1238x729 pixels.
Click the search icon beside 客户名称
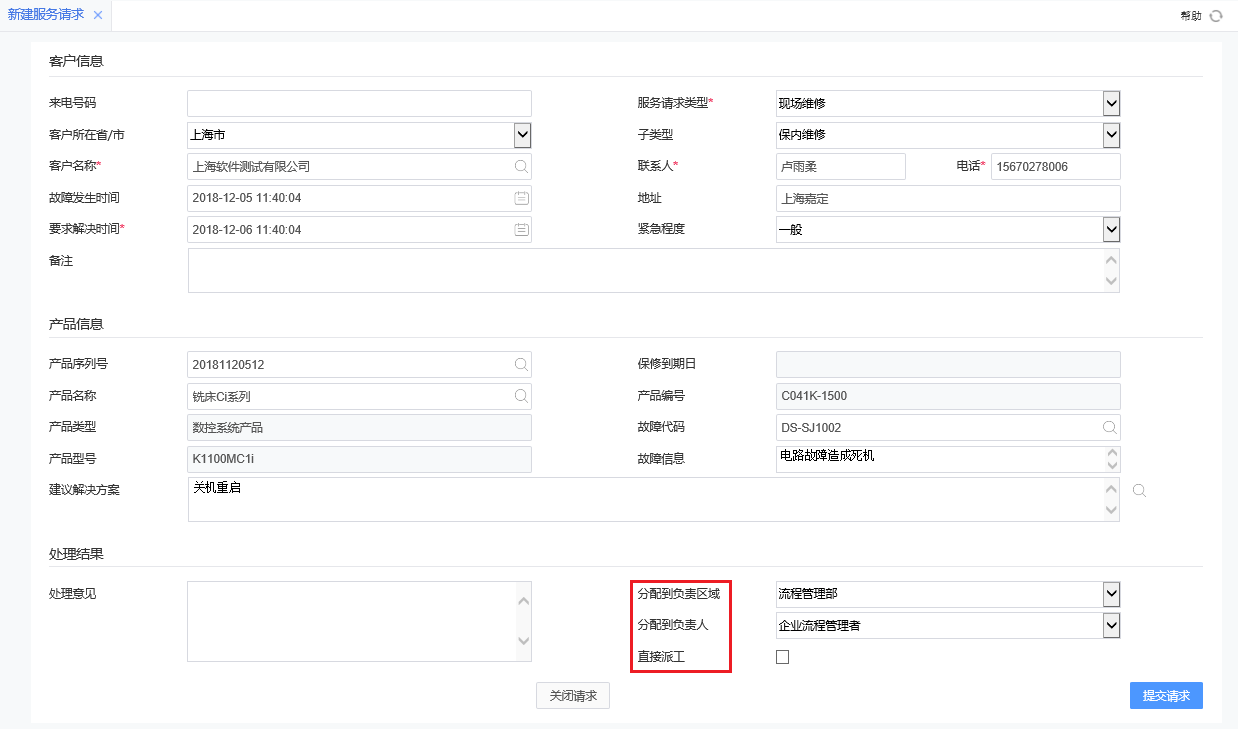pos(520,166)
